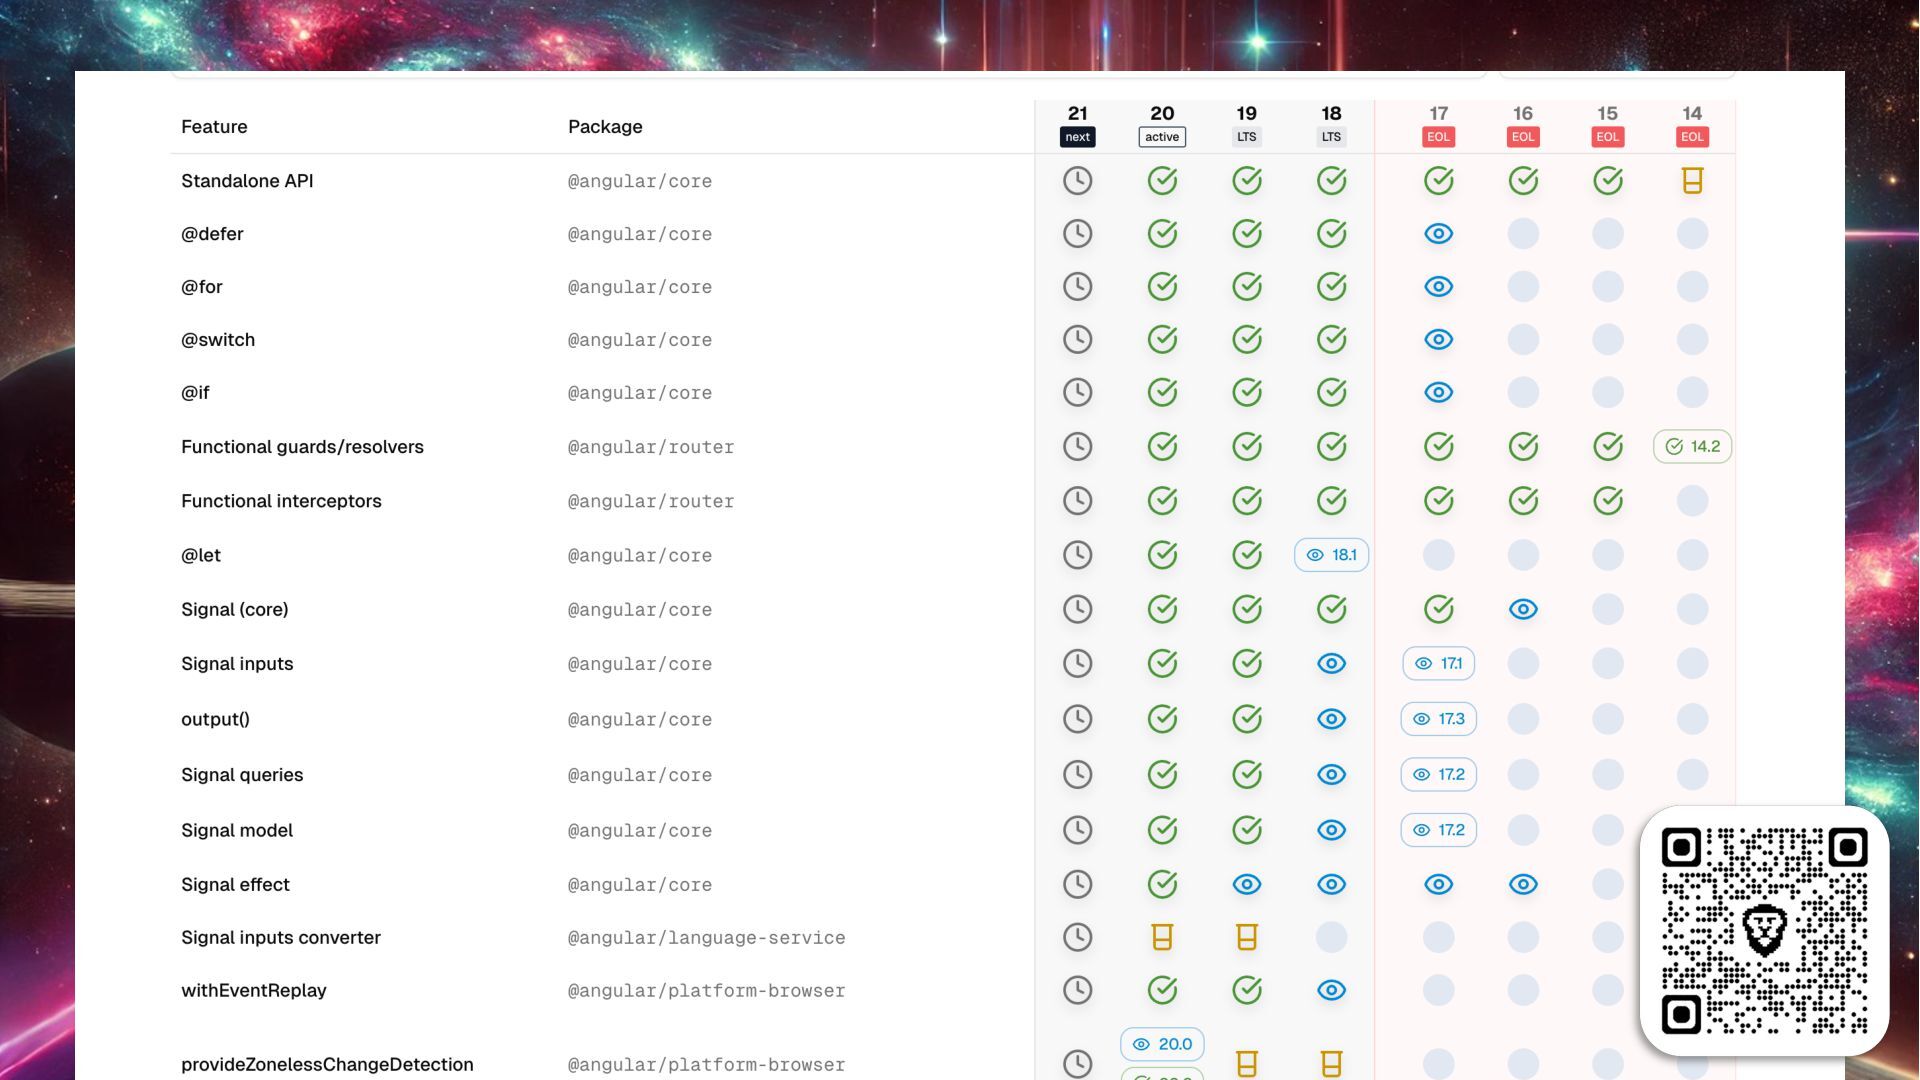1920x1080 pixels.
Task: Click the QR code image
Action: 1764,931
